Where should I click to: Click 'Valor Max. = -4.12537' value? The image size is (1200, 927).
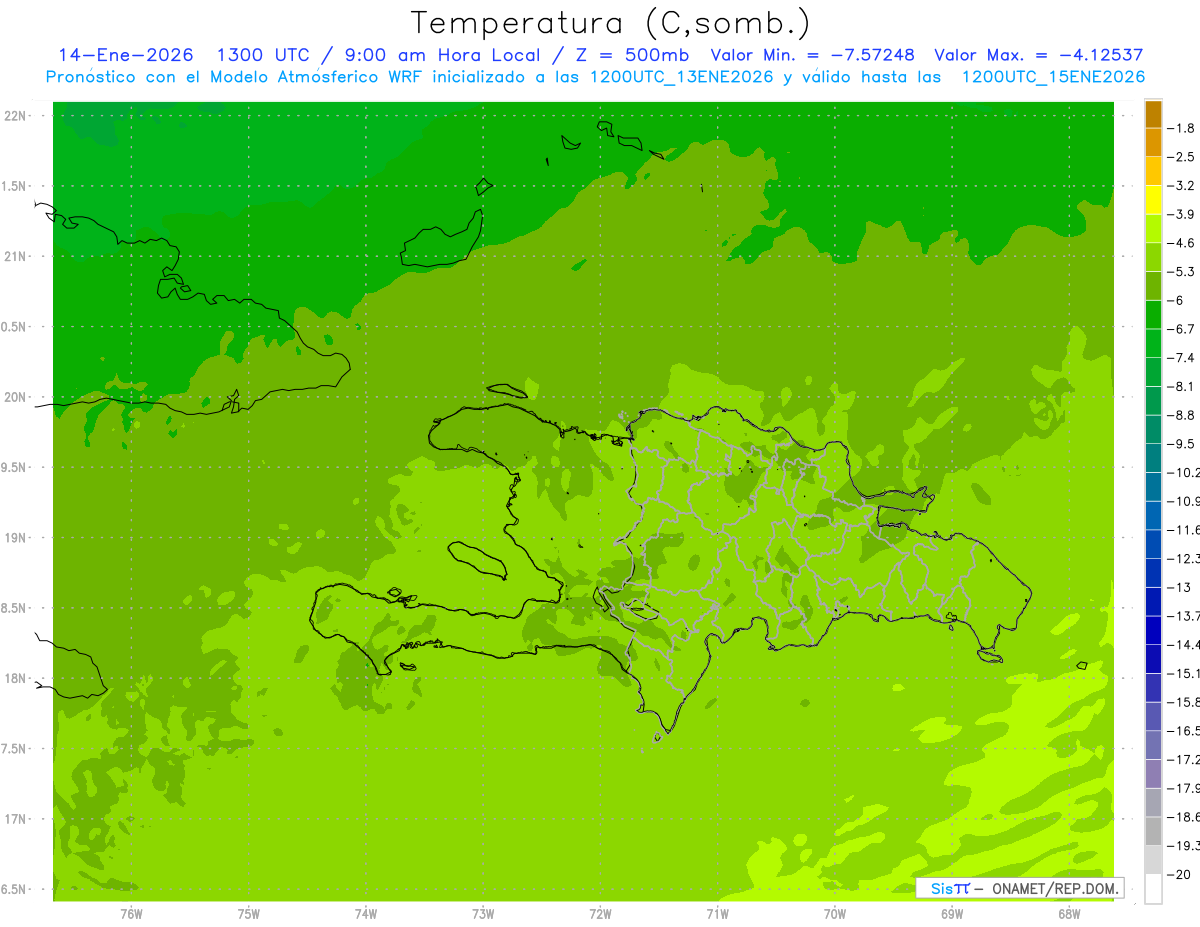click(1039, 55)
